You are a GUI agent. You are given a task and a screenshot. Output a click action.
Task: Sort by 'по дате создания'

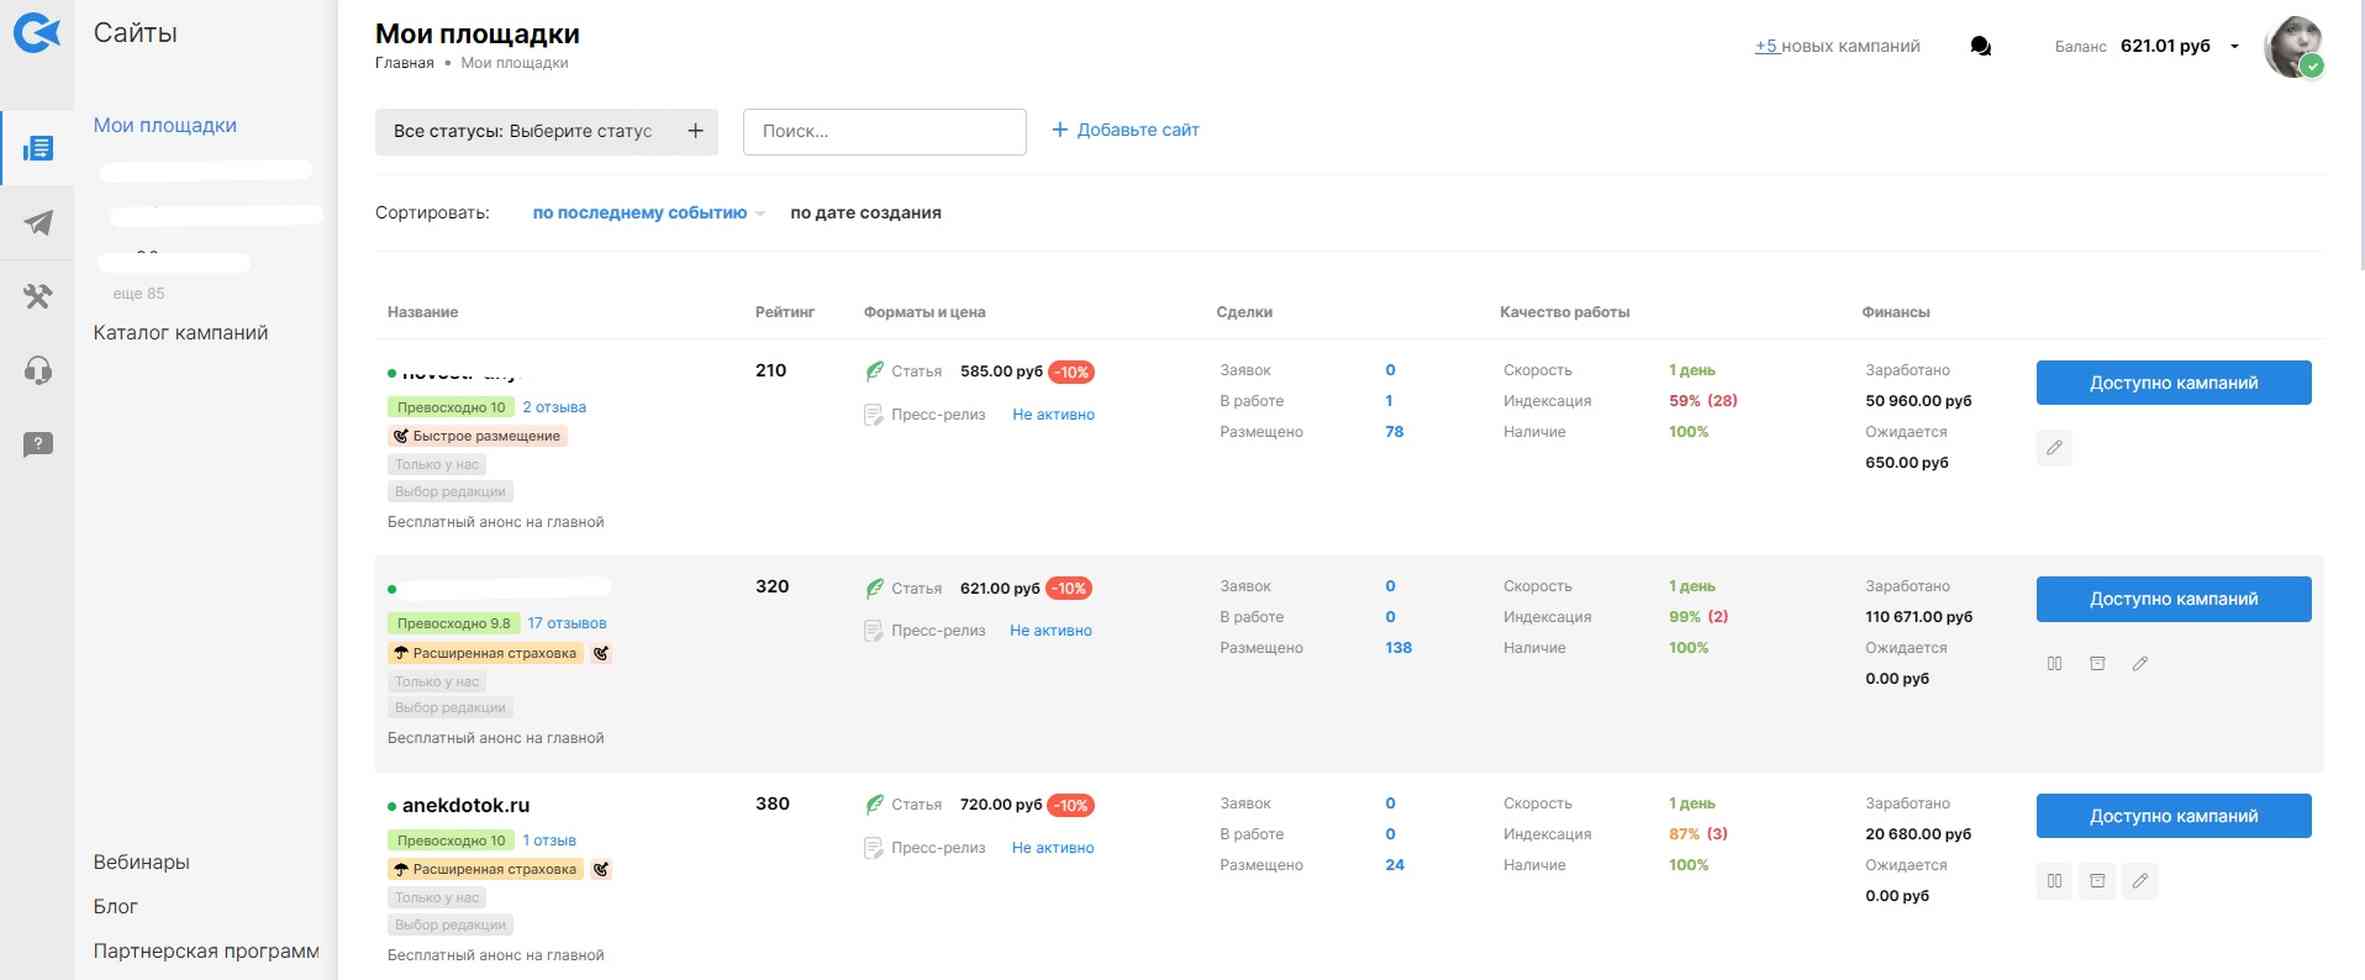pyautogui.click(x=865, y=212)
